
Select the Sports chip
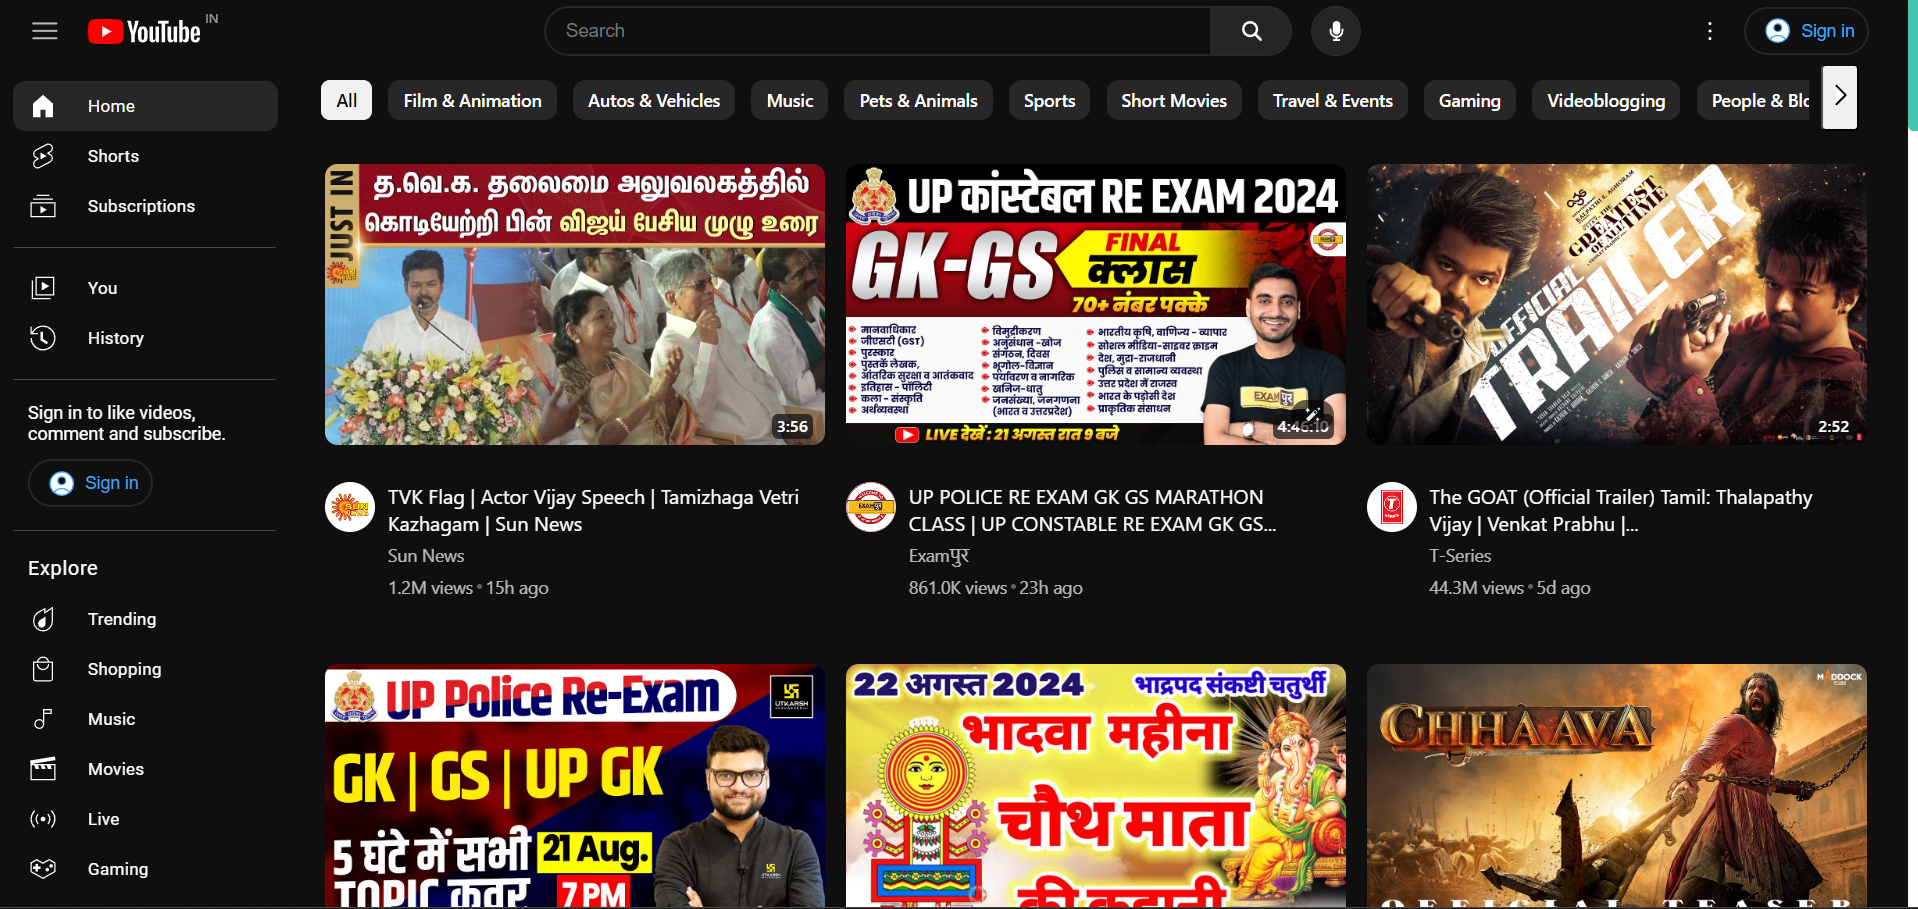[1049, 100]
